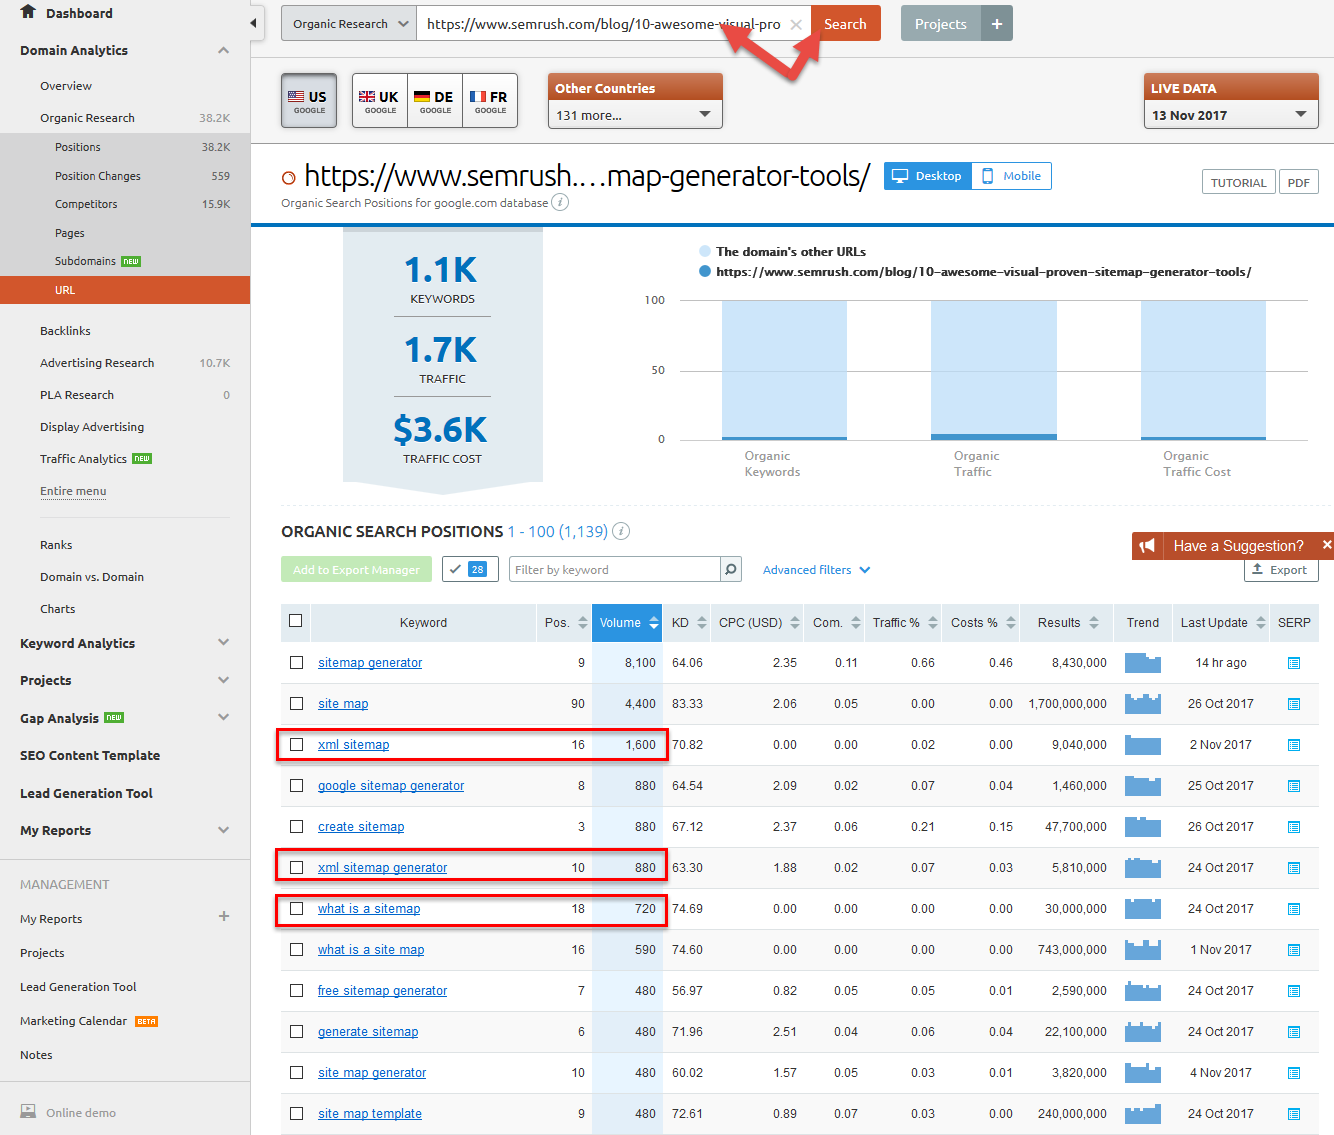Click the Export icon above the keyword table
1334x1135 pixels.
pos(1280,569)
